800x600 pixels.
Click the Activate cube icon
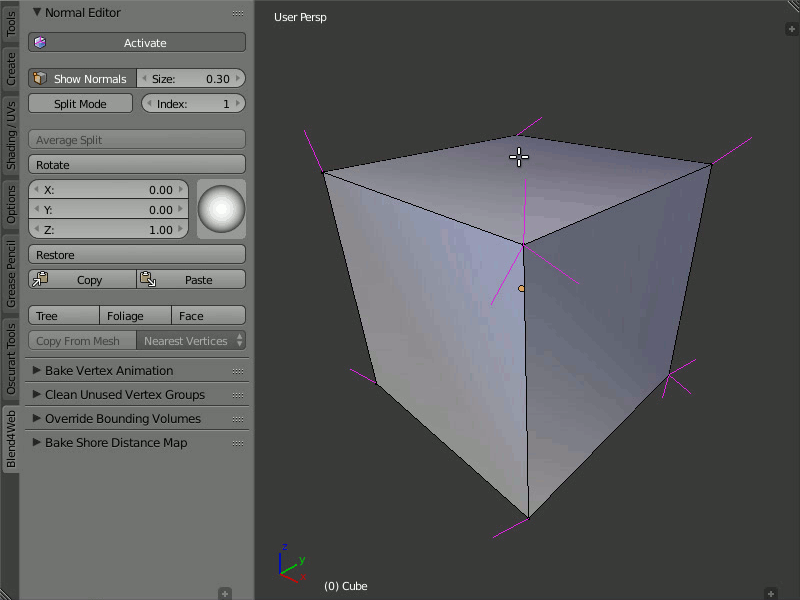(x=40, y=43)
